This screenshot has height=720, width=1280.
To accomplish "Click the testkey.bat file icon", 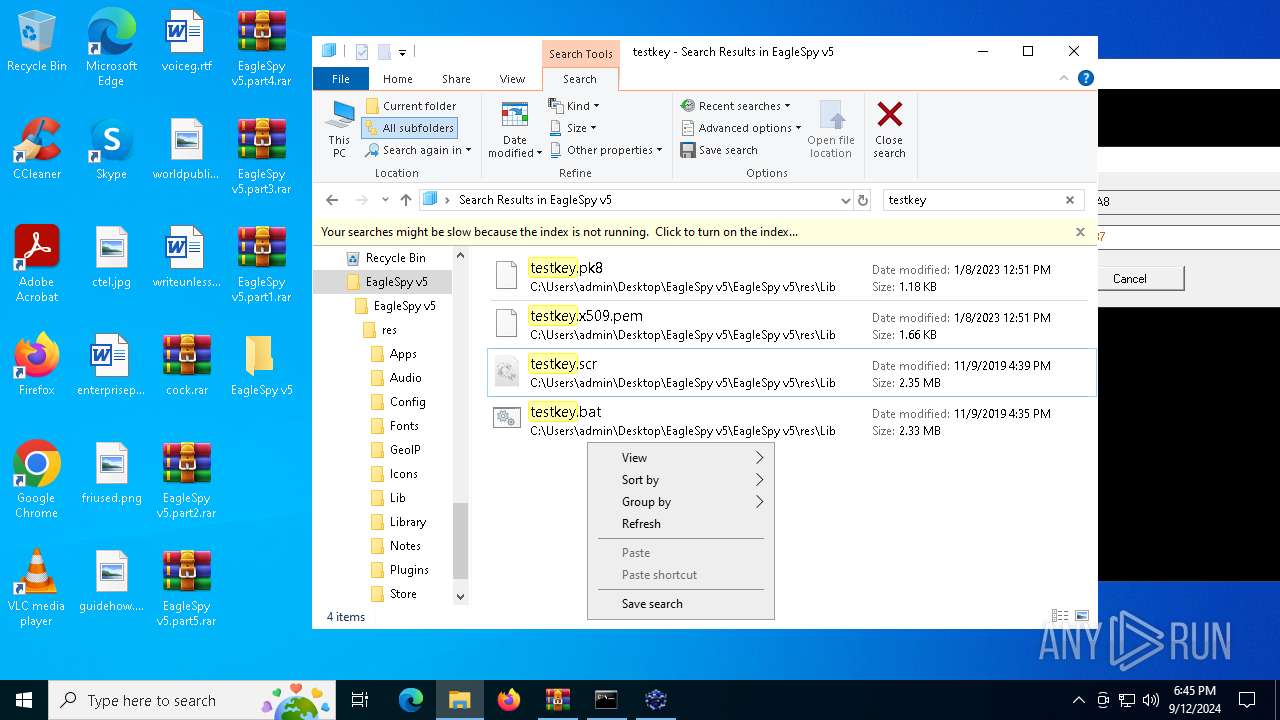I will pos(507,419).
